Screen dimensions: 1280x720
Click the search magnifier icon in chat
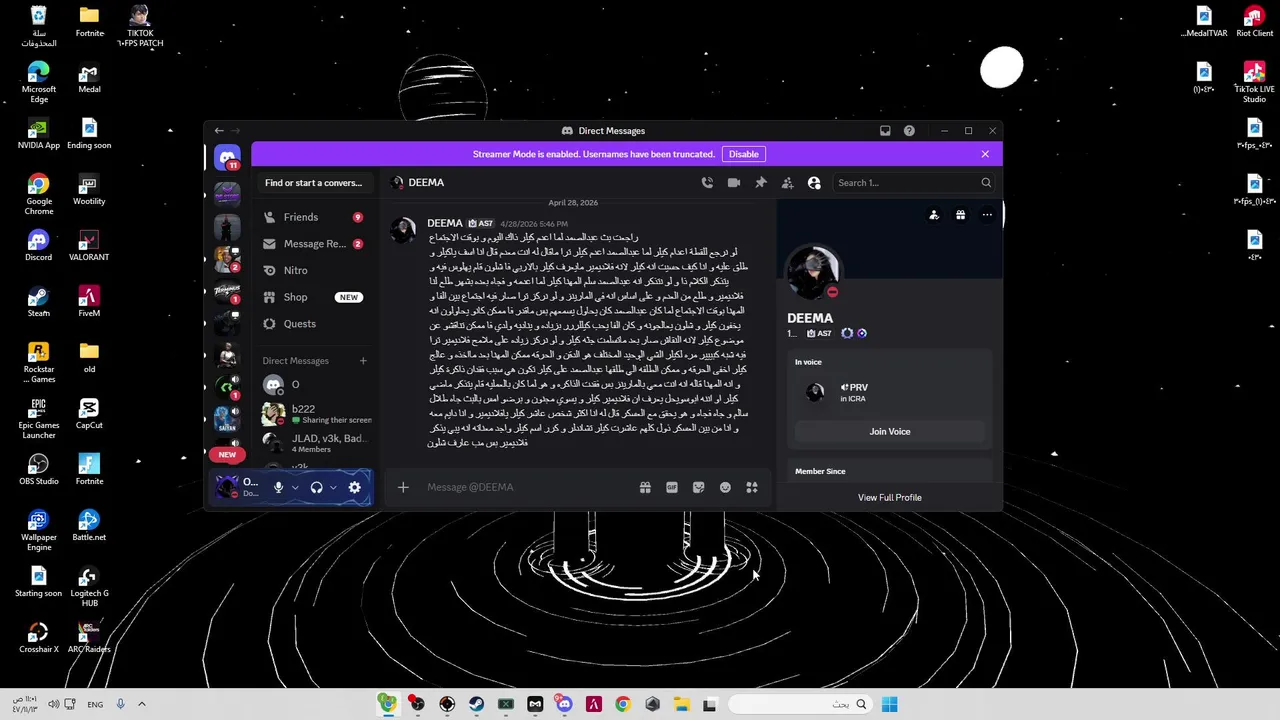click(986, 183)
